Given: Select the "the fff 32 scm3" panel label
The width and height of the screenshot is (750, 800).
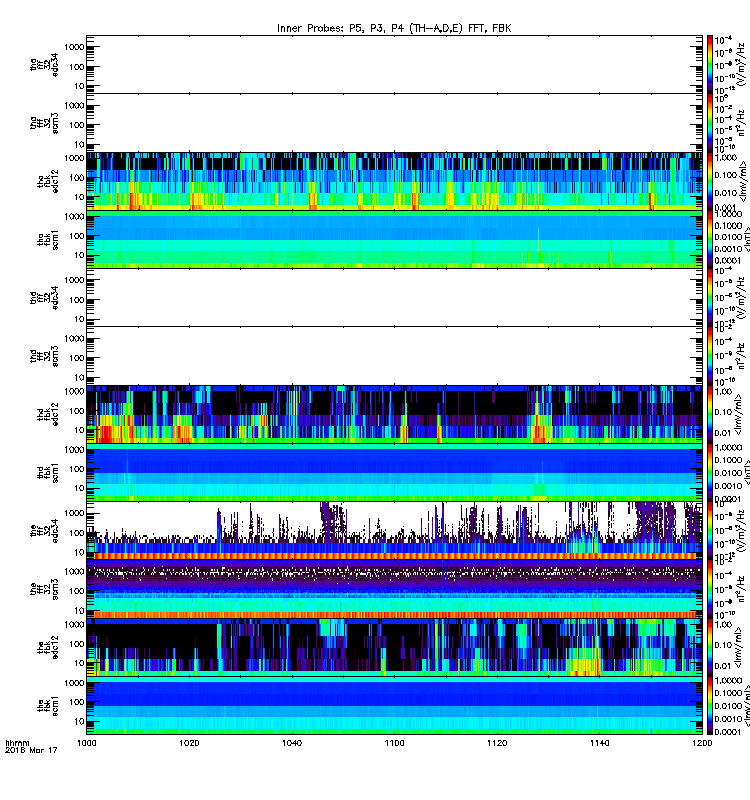Looking at the screenshot, I should (44, 589).
